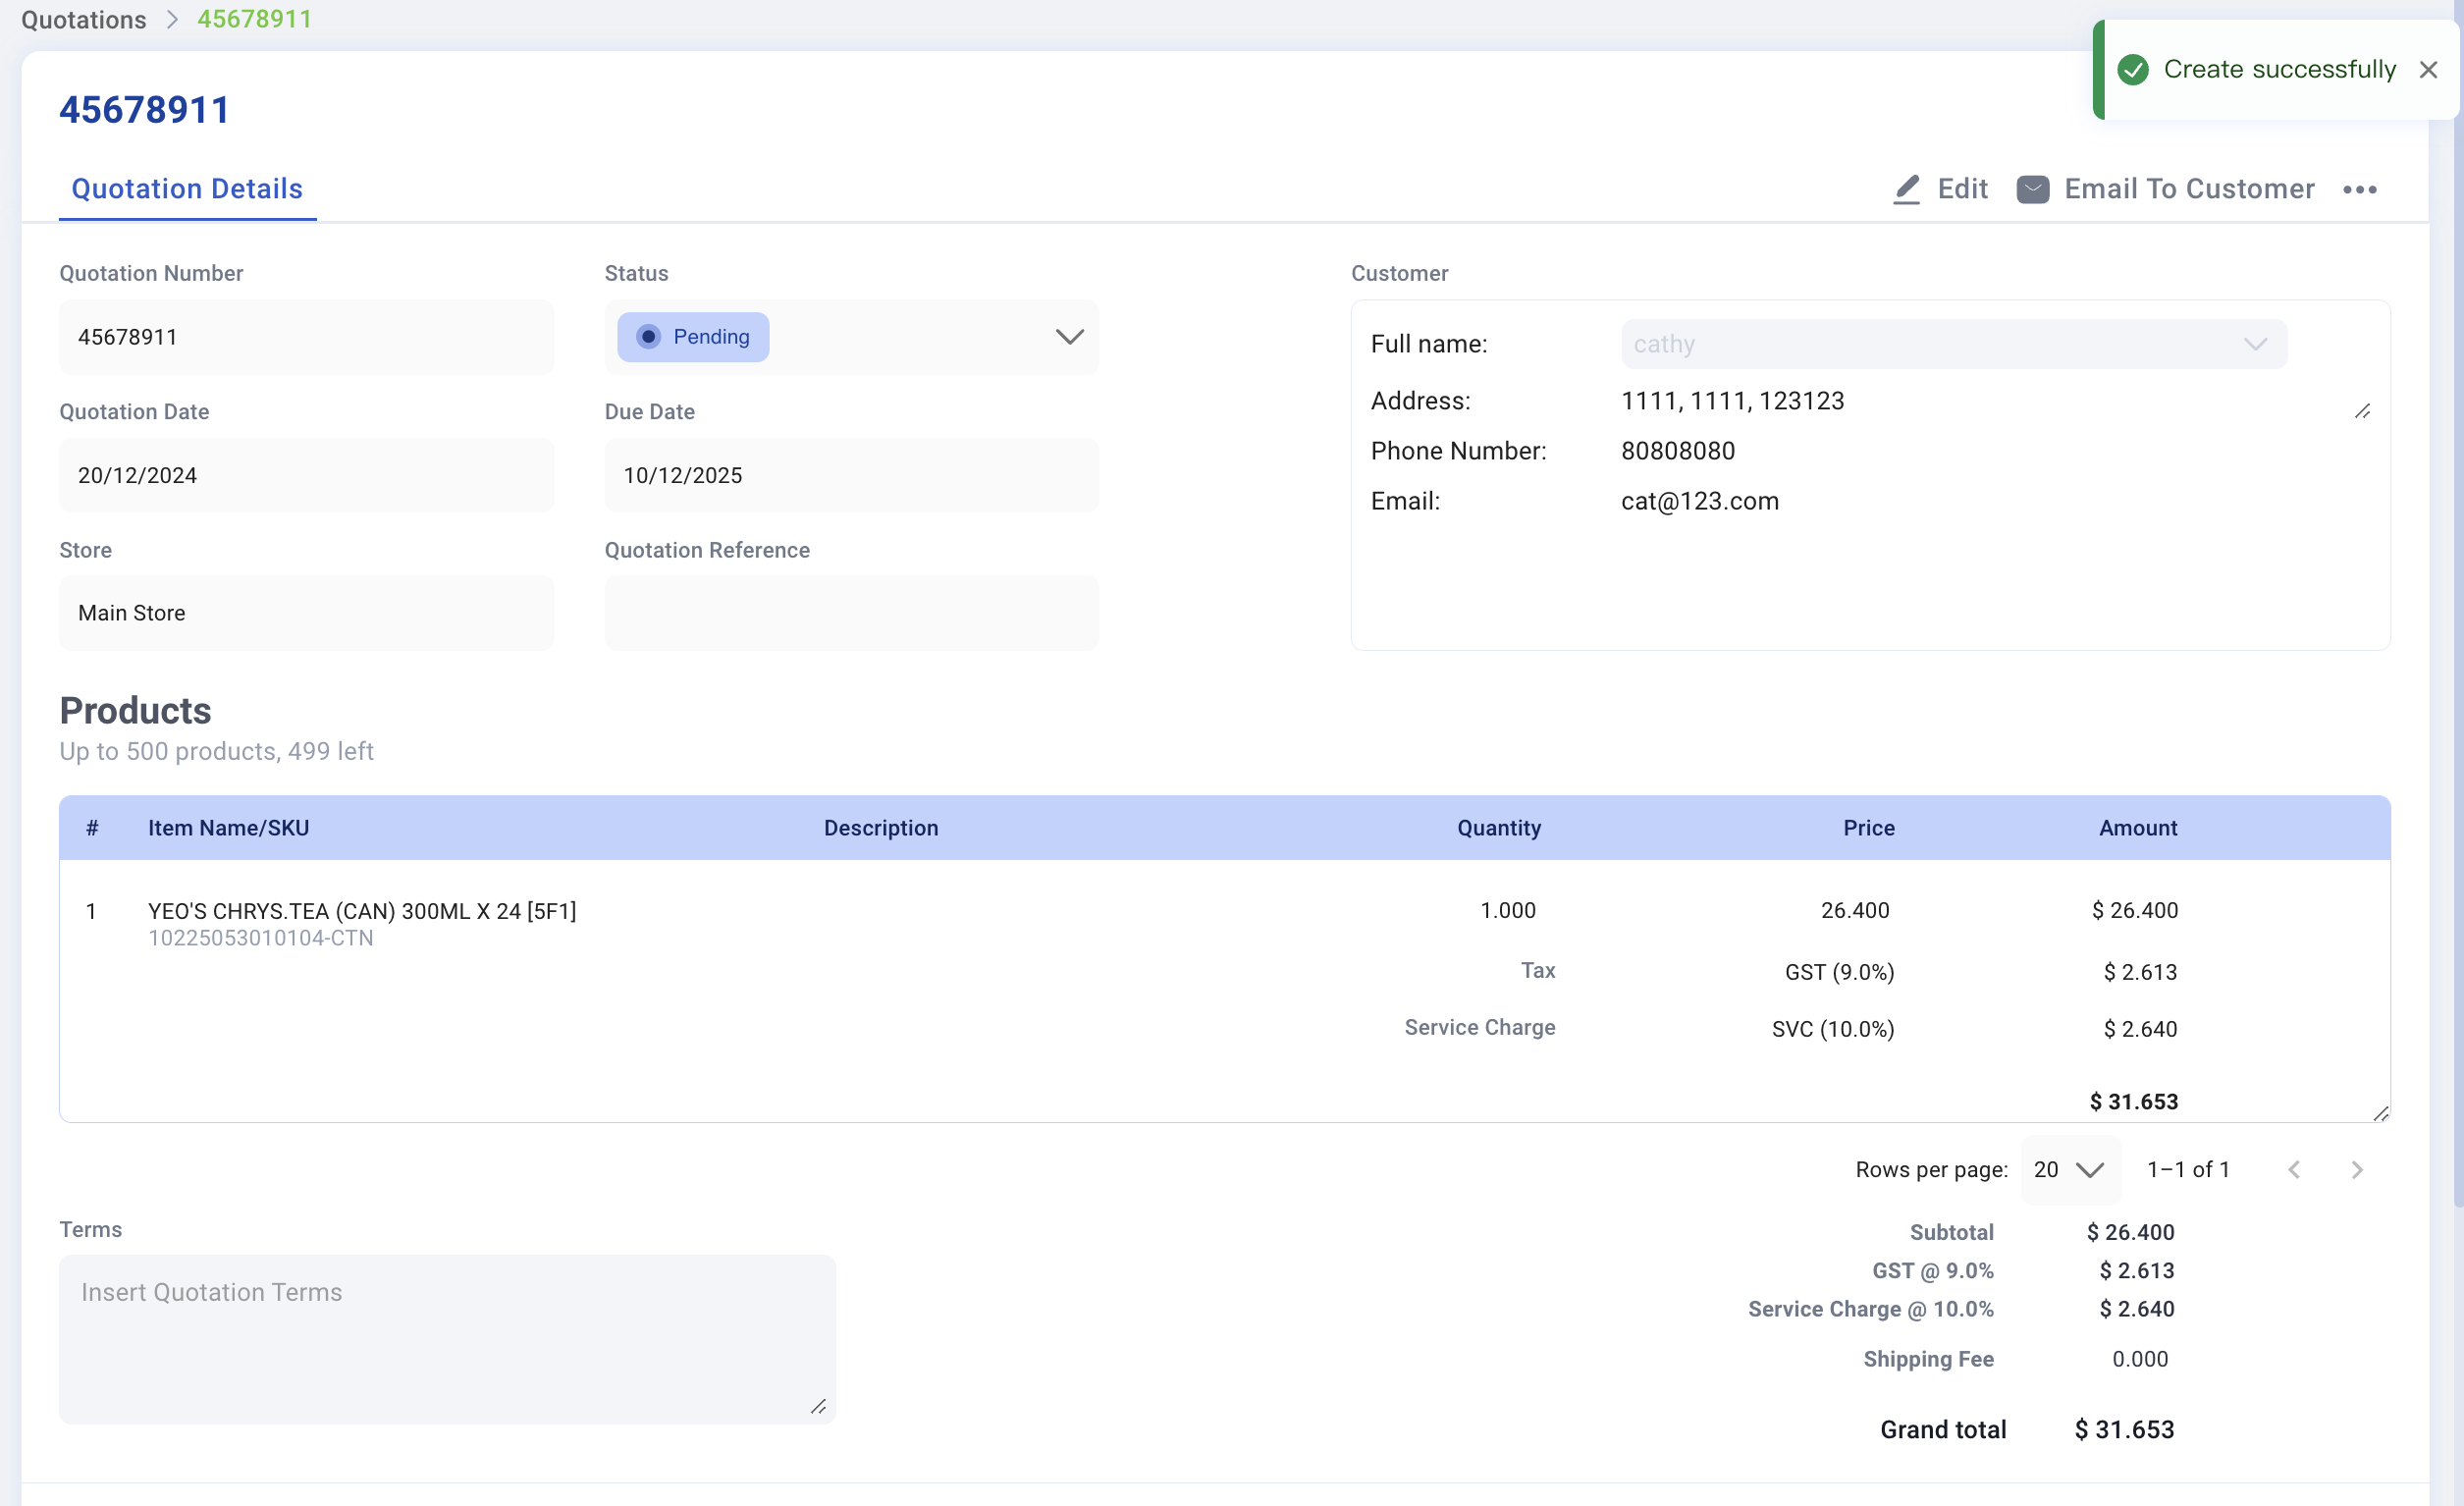The width and height of the screenshot is (2464, 1506).
Task: Go to next products page arrow
Action: (2357, 1169)
